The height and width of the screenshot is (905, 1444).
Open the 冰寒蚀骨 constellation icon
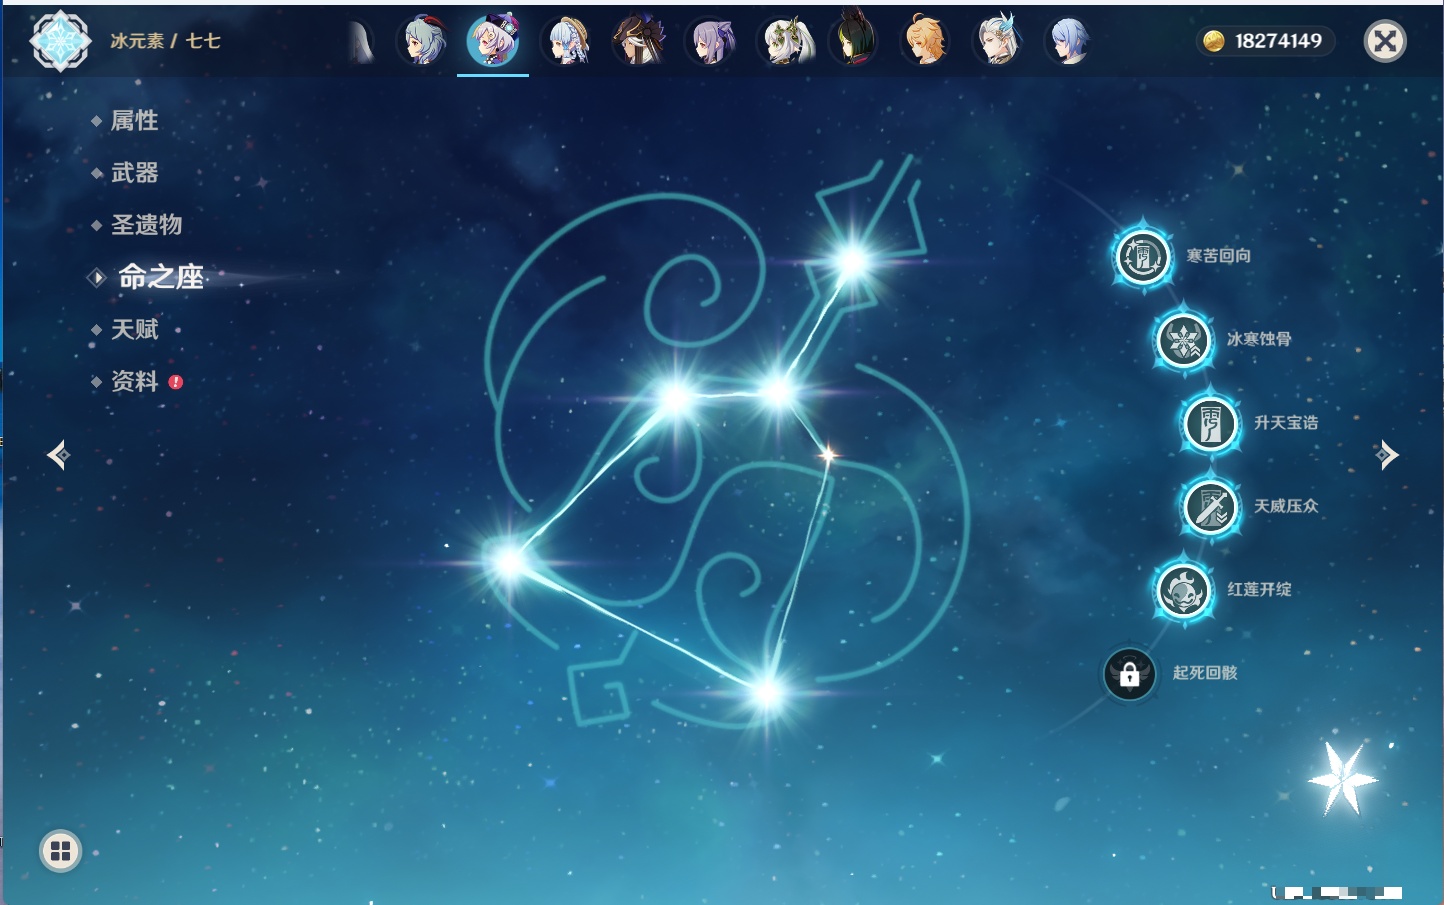1184,340
